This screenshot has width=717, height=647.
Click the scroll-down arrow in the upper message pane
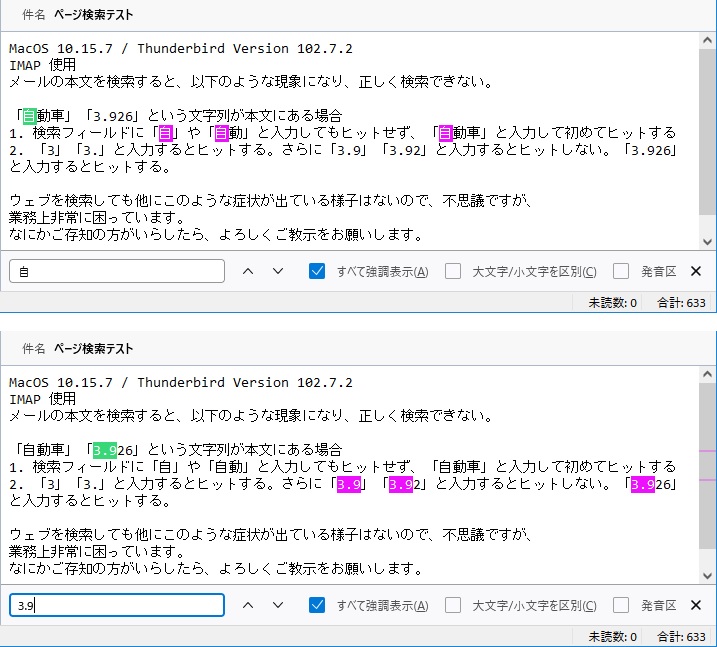[x=708, y=242]
